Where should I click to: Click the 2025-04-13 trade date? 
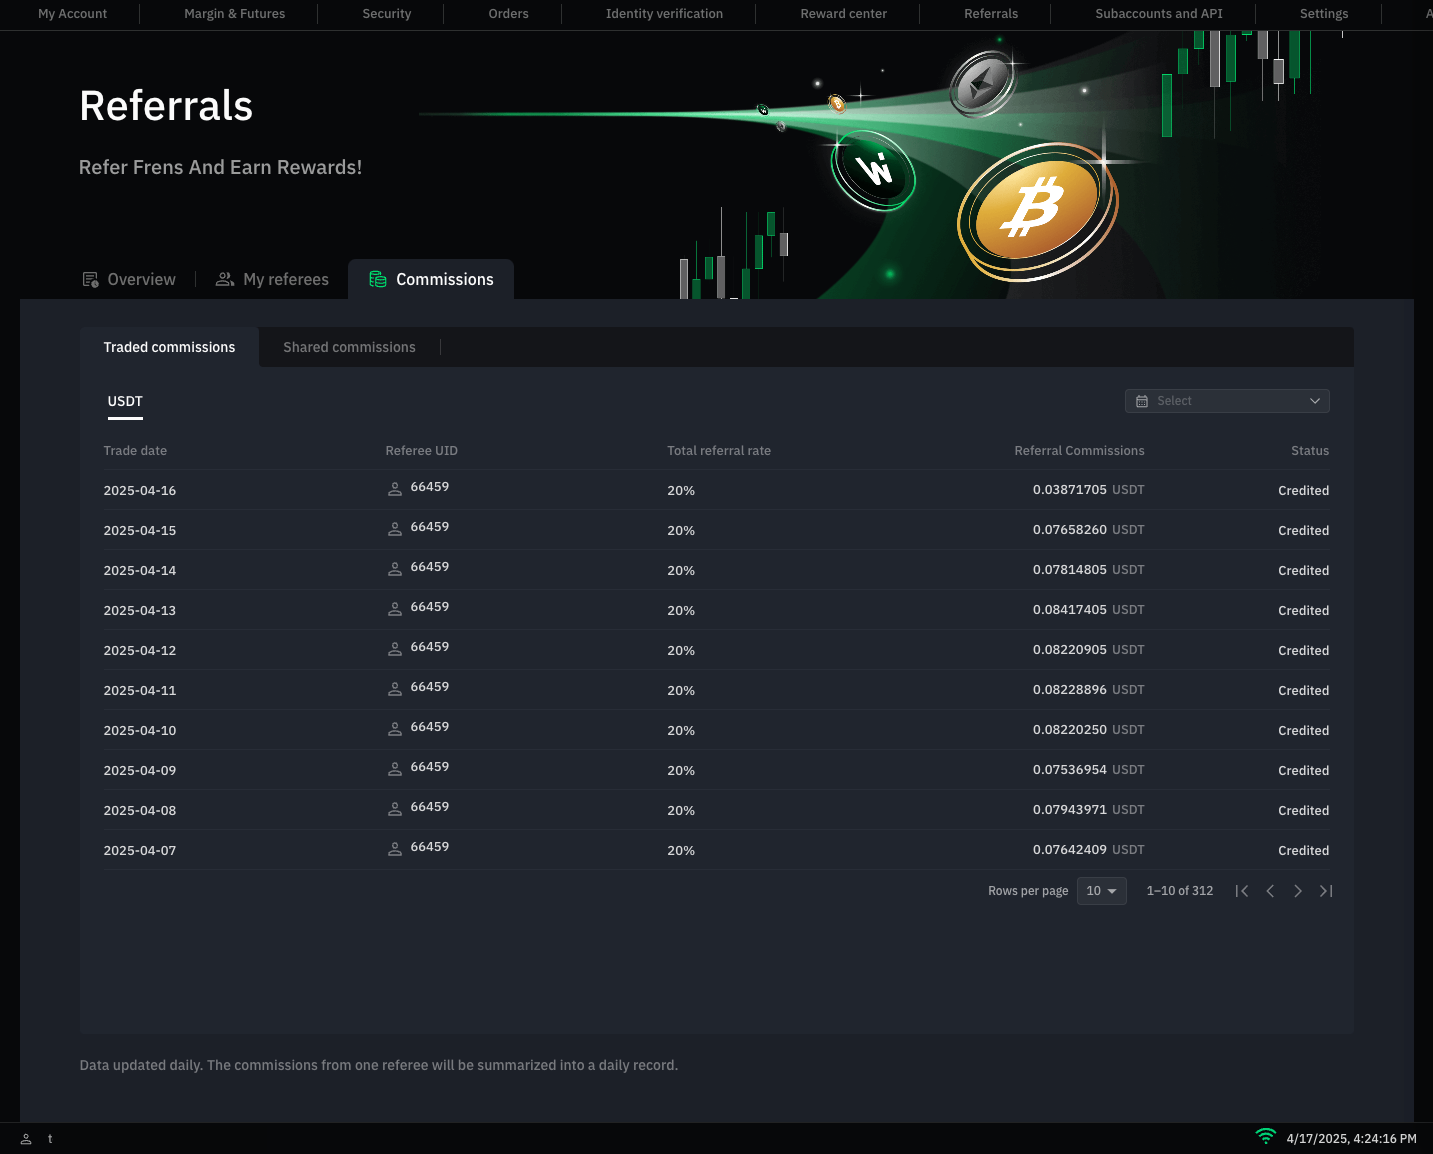click(x=140, y=611)
